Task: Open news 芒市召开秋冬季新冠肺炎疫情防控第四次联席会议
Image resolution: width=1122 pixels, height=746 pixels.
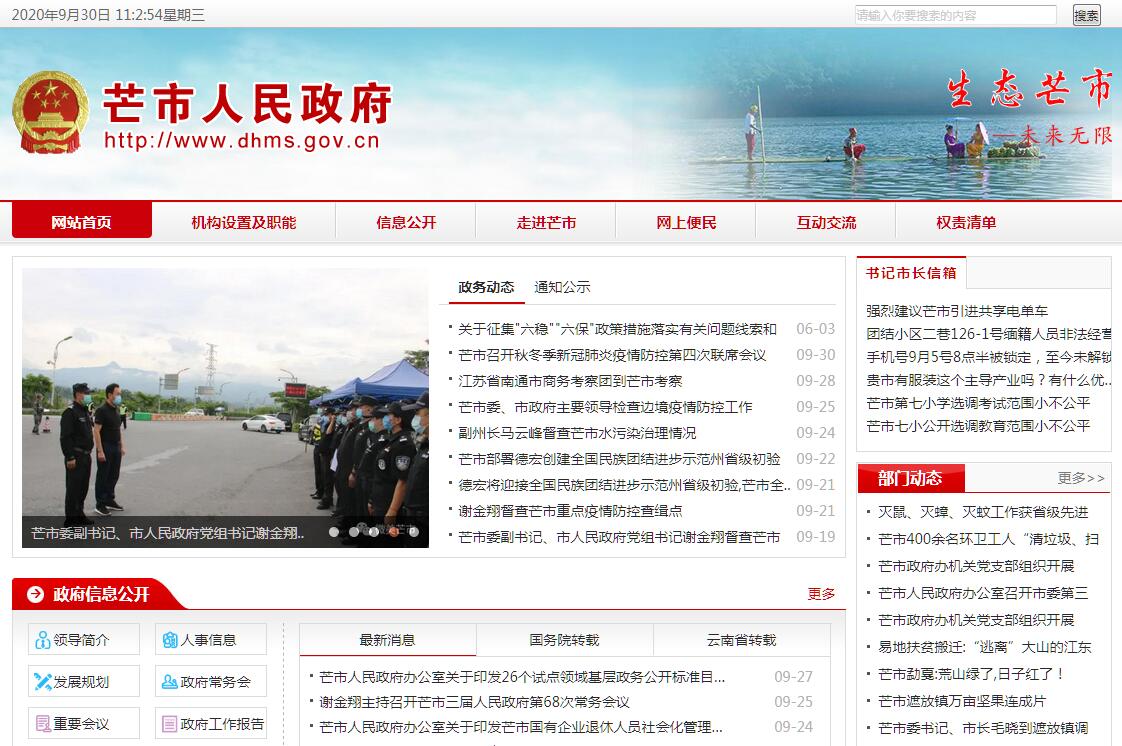Action: click(612, 355)
